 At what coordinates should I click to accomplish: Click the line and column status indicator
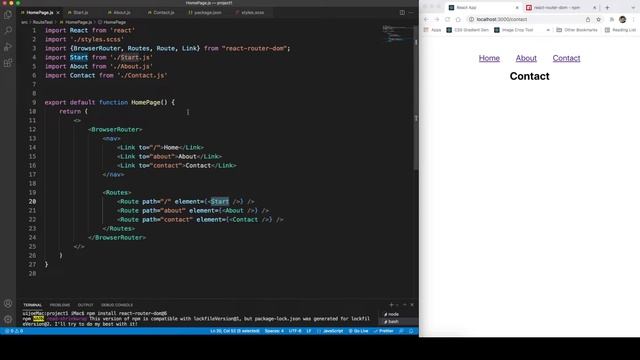(235, 331)
